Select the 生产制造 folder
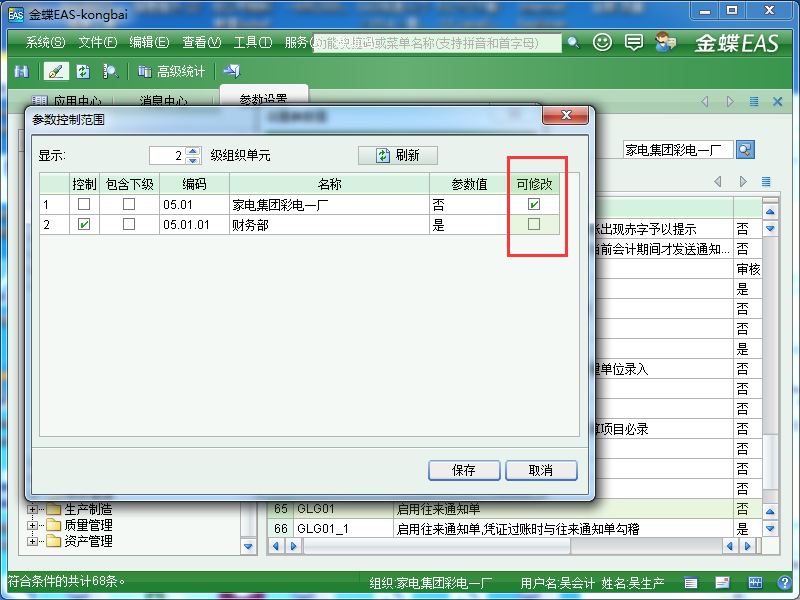Image resolution: width=800 pixels, height=600 pixels. (88, 509)
